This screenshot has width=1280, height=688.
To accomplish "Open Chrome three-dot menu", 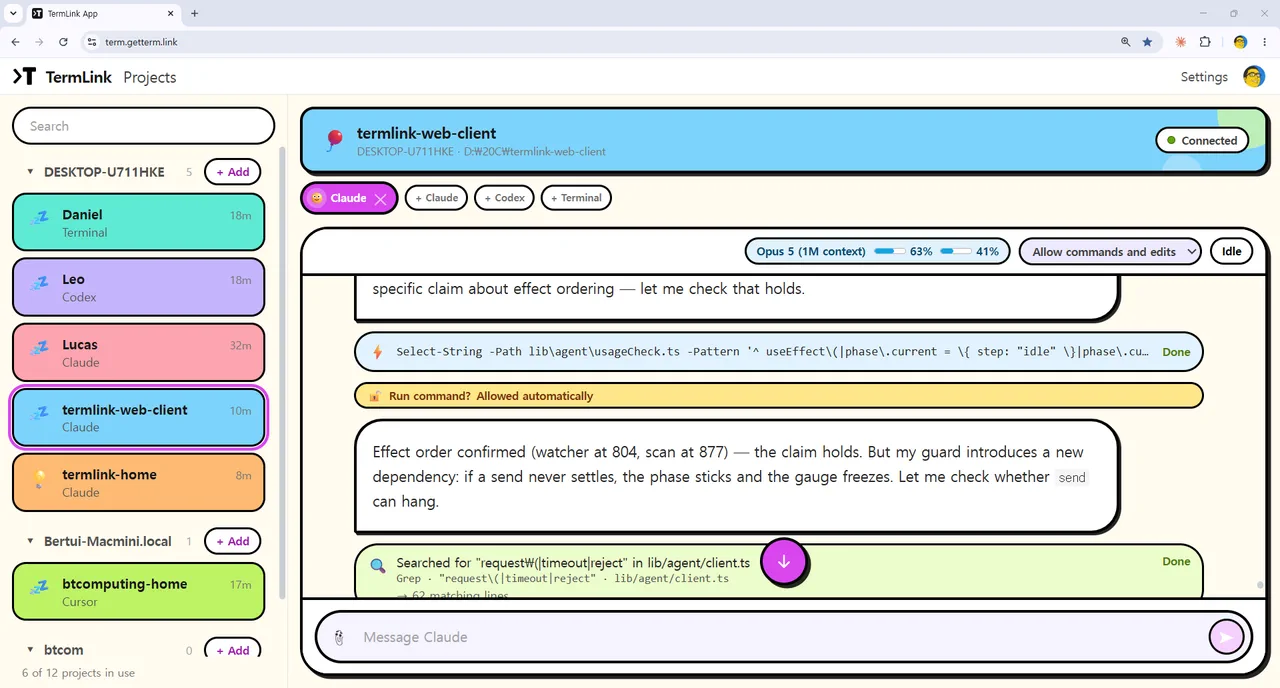I will point(1264,42).
